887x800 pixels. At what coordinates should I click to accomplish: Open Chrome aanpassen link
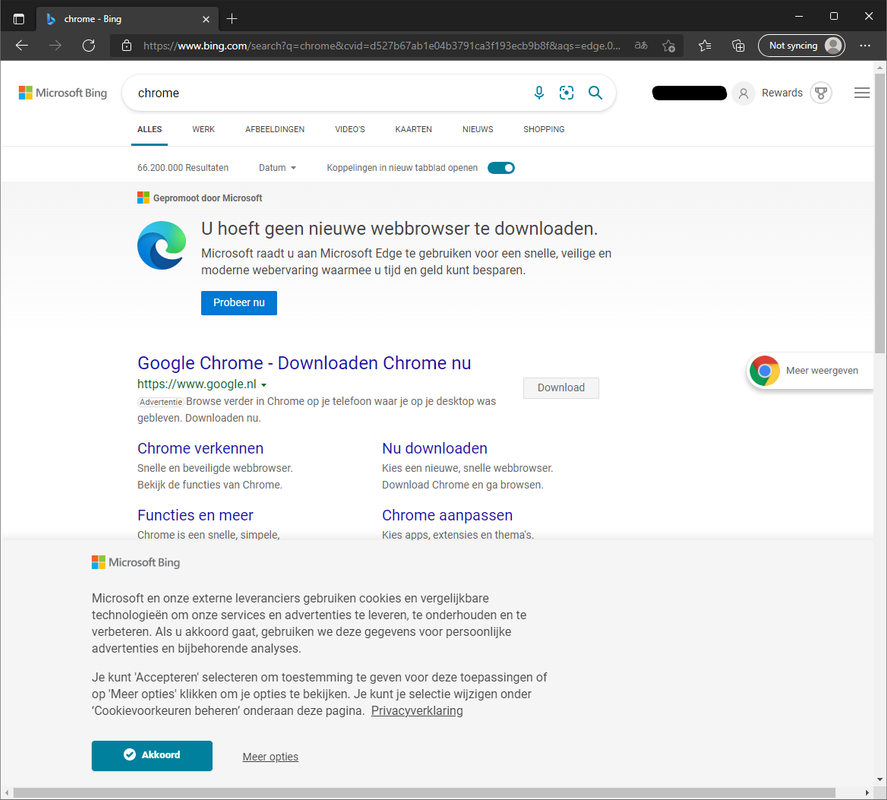coord(447,515)
